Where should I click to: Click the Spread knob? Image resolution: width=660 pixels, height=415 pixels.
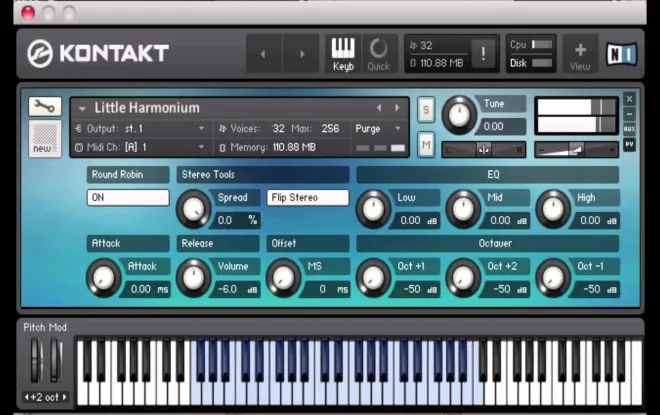pyautogui.click(x=194, y=209)
